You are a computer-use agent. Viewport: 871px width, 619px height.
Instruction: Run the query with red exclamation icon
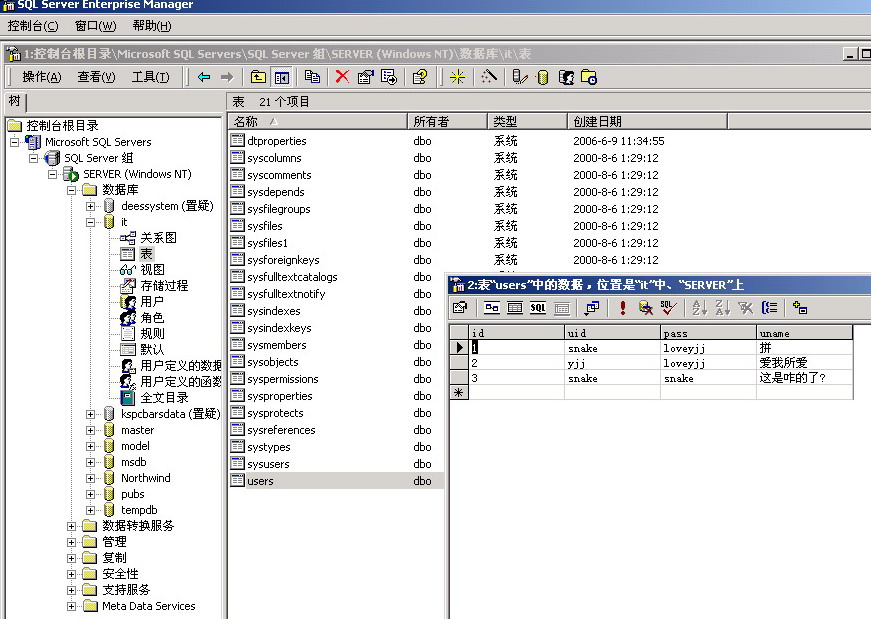click(623, 307)
